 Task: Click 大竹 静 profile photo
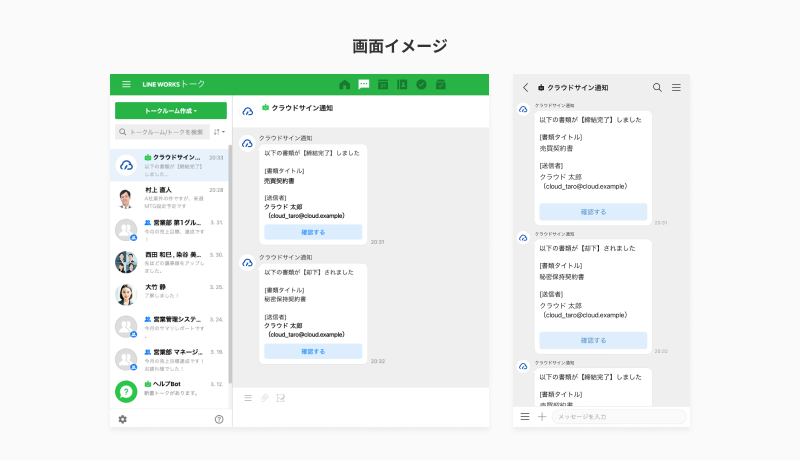pyautogui.click(x=126, y=294)
